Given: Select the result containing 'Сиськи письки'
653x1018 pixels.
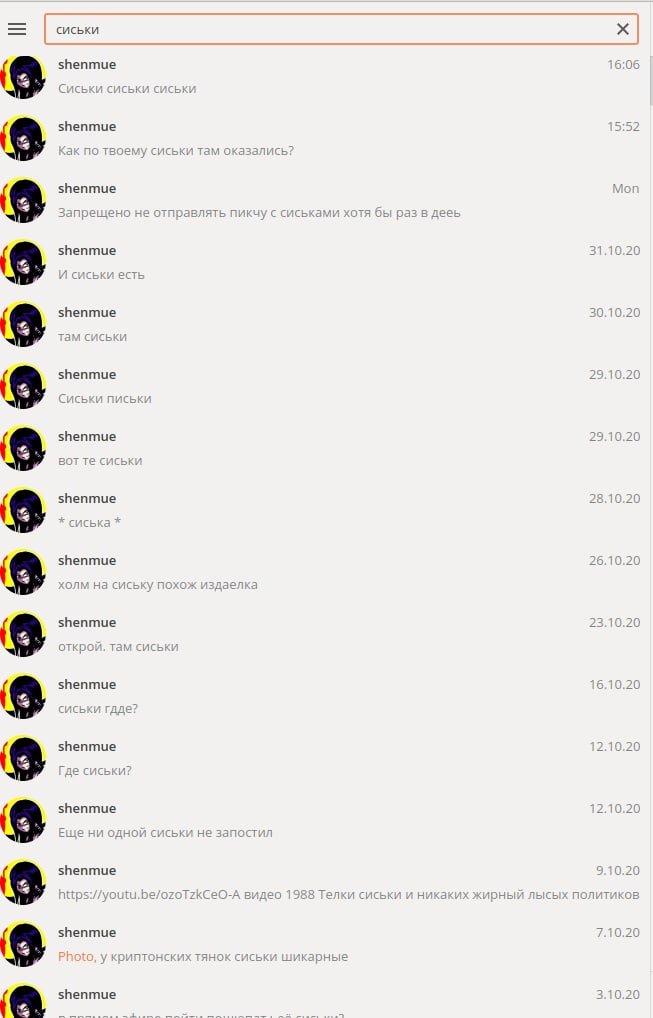Looking at the screenshot, I should pyautogui.click(x=326, y=386).
